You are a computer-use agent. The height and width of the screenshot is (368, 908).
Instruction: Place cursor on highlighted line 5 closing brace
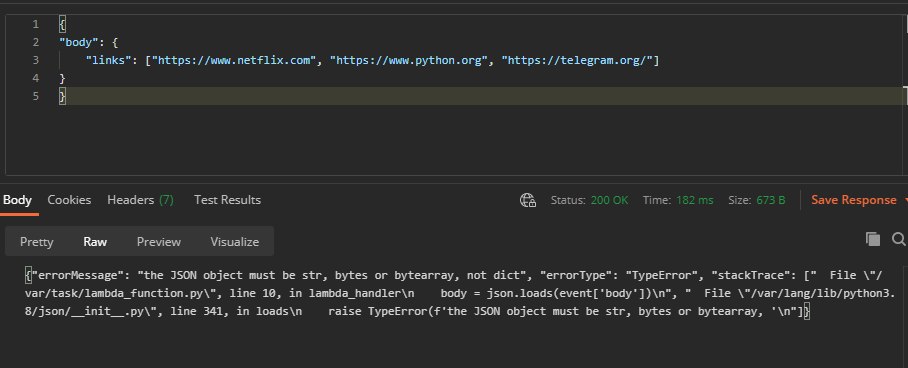[x=63, y=96]
